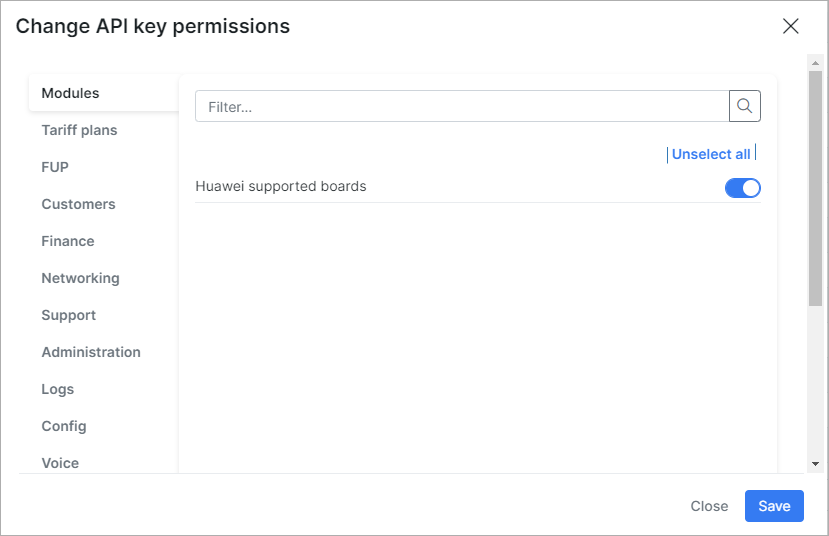This screenshot has width=829, height=536.
Task: Open Tariff plans permissions tab
Action: pyautogui.click(x=79, y=130)
